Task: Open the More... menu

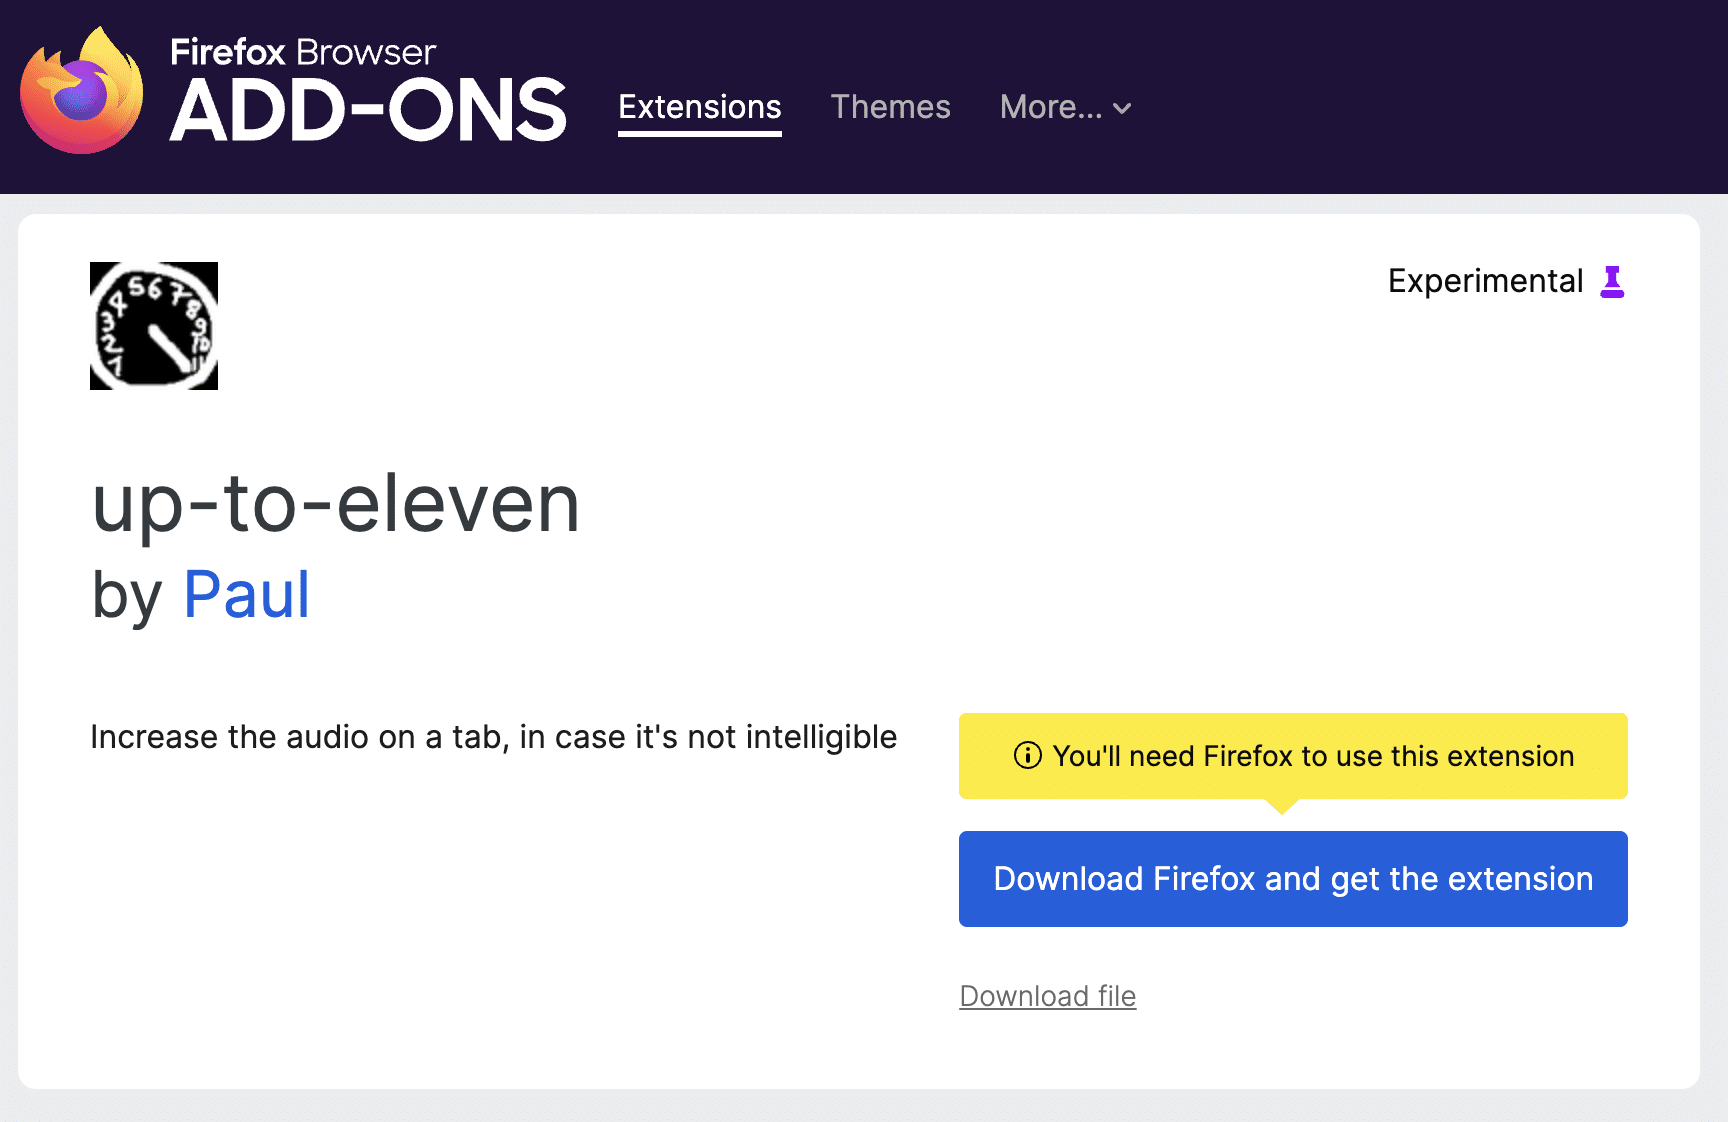Action: pyautogui.click(x=1051, y=107)
